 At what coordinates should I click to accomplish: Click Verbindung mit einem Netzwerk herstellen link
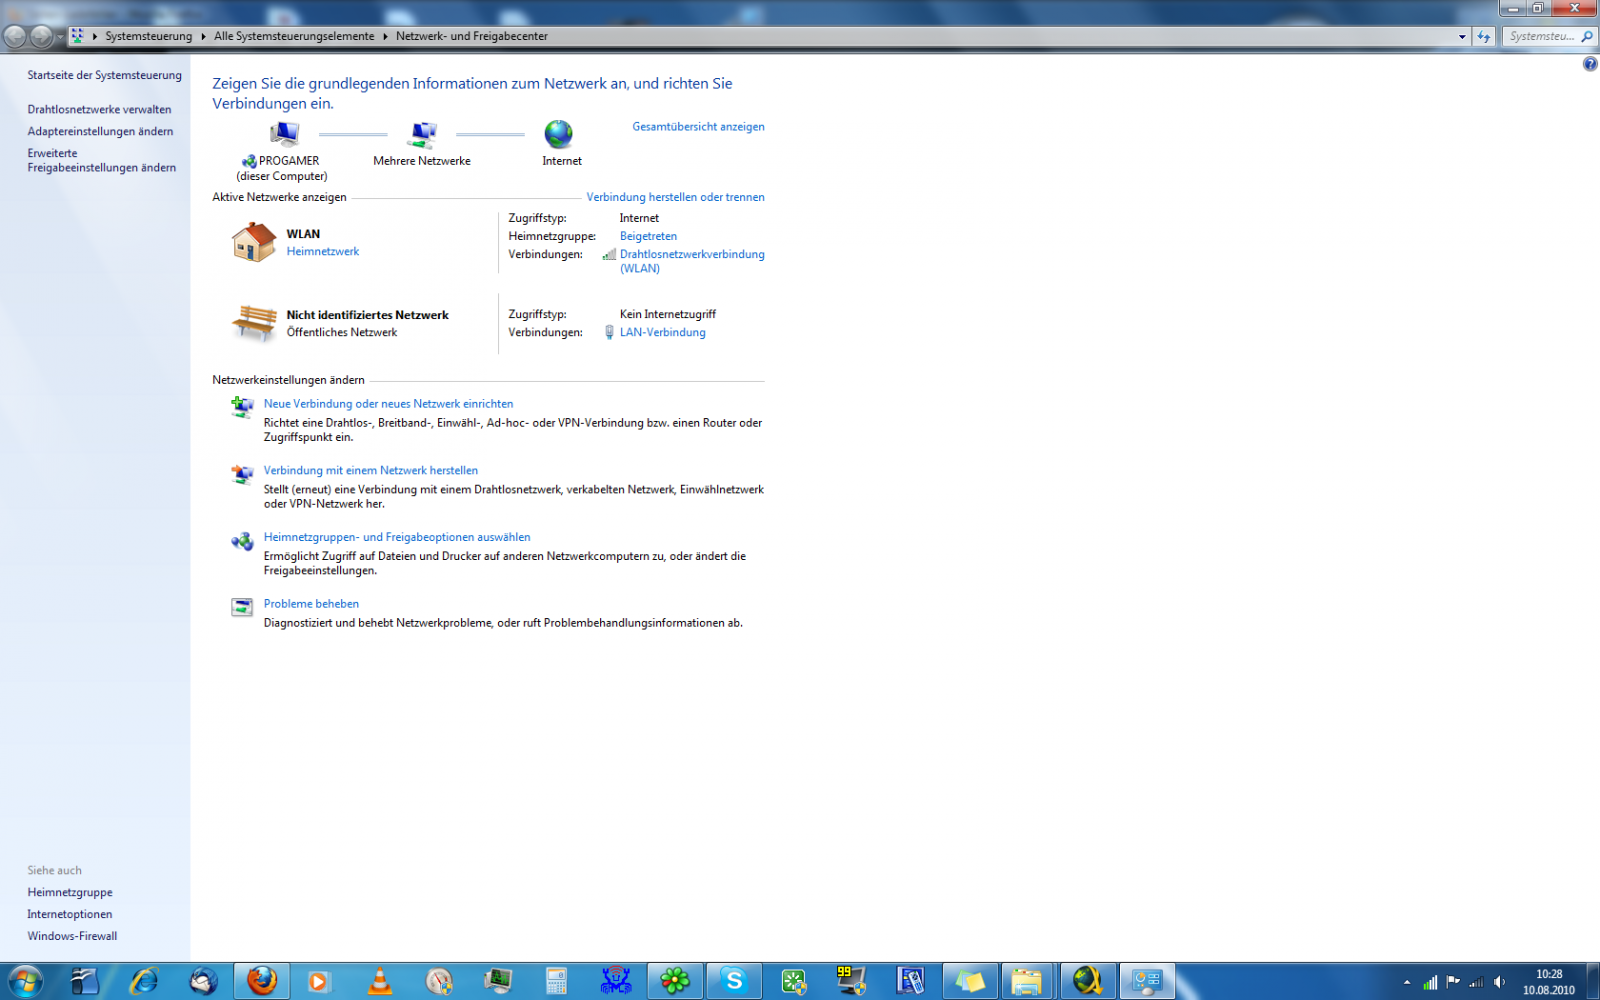point(370,470)
